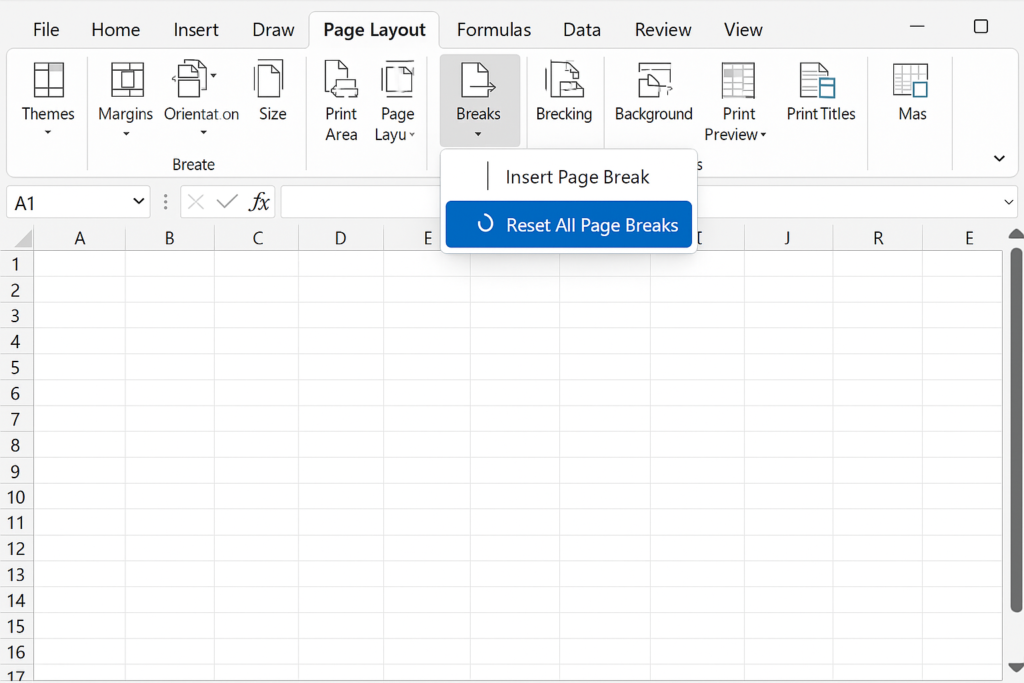Open the Orientation options
1024x683 pixels.
(201, 99)
